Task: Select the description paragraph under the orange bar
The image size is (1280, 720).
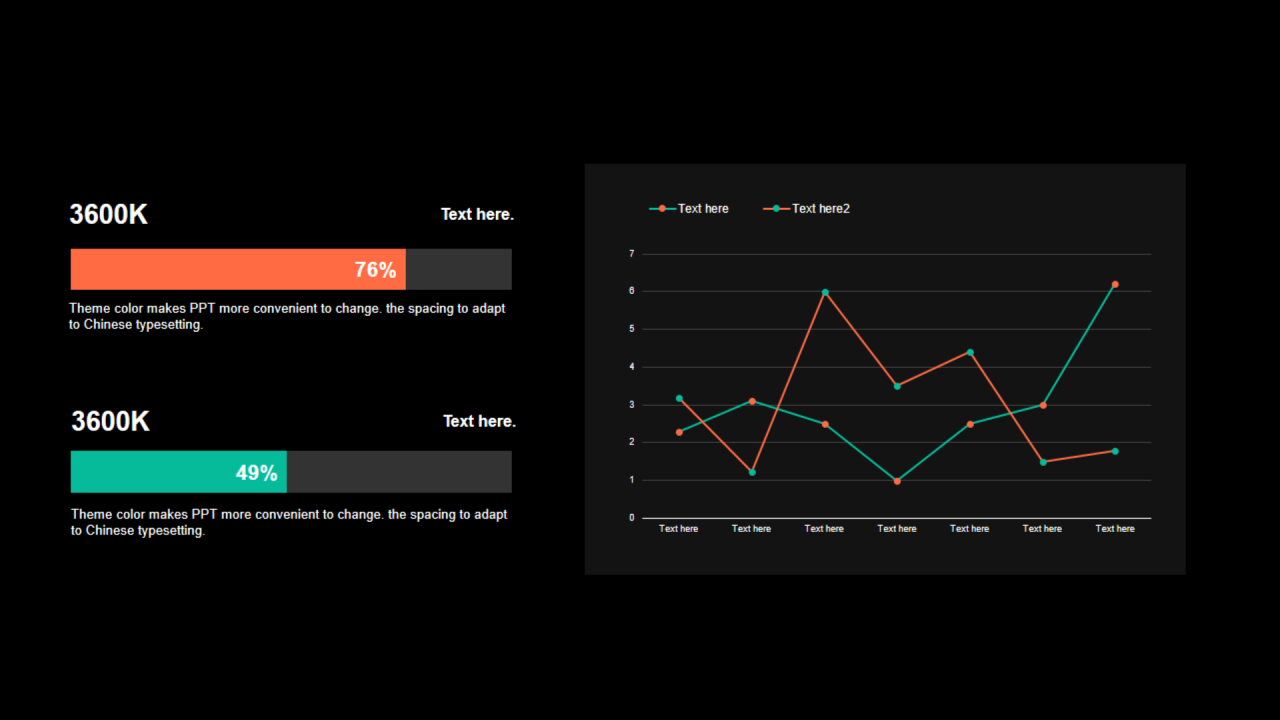Action: [x=287, y=316]
